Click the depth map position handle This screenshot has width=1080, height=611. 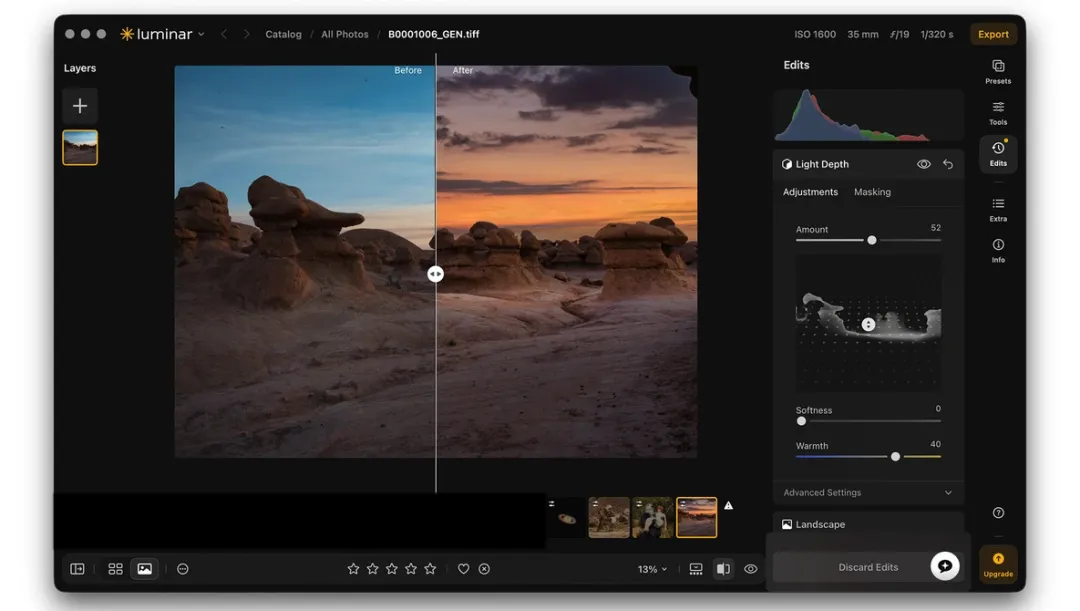pyautogui.click(x=868, y=324)
